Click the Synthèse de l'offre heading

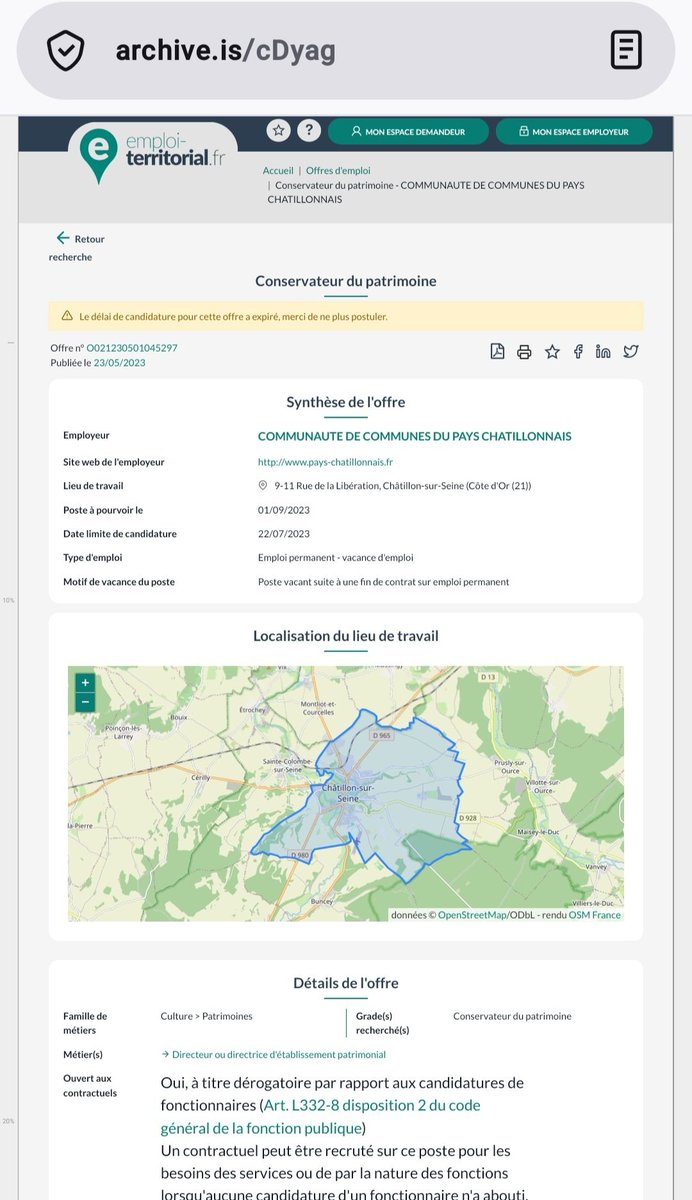click(x=346, y=402)
